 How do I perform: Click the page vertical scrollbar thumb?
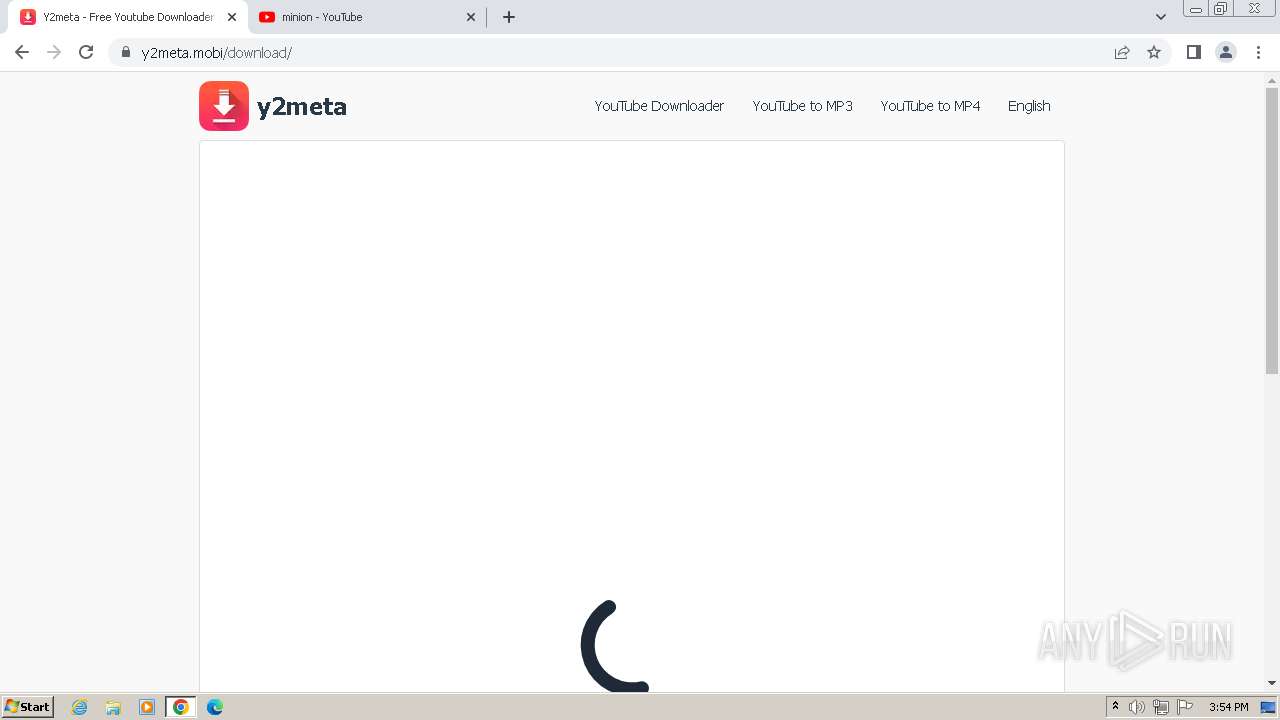[1272, 230]
